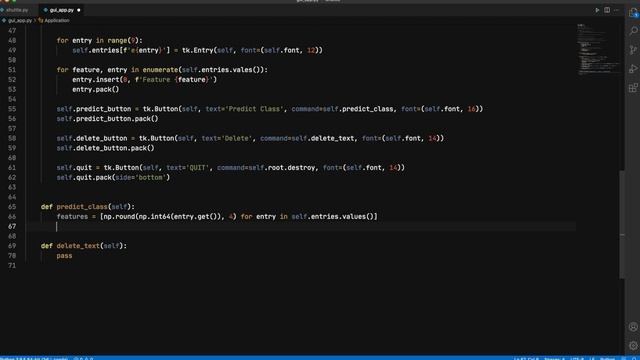
Task: Run the Python file with the play icon
Action: pos(597,10)
